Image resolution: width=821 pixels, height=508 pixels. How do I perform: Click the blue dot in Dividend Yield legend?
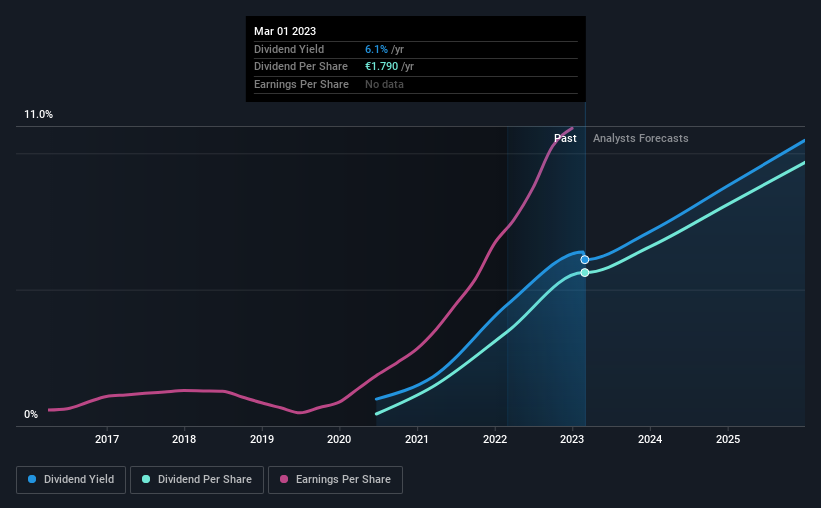(x=32, y=479)
